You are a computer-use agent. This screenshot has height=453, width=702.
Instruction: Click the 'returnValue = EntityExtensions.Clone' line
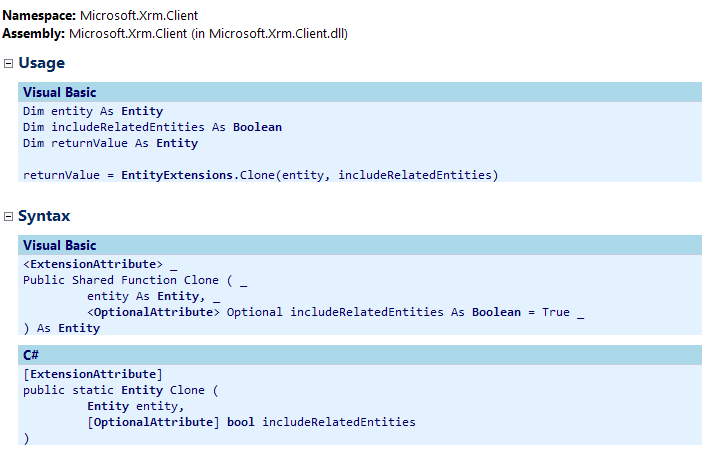point(261,175)
